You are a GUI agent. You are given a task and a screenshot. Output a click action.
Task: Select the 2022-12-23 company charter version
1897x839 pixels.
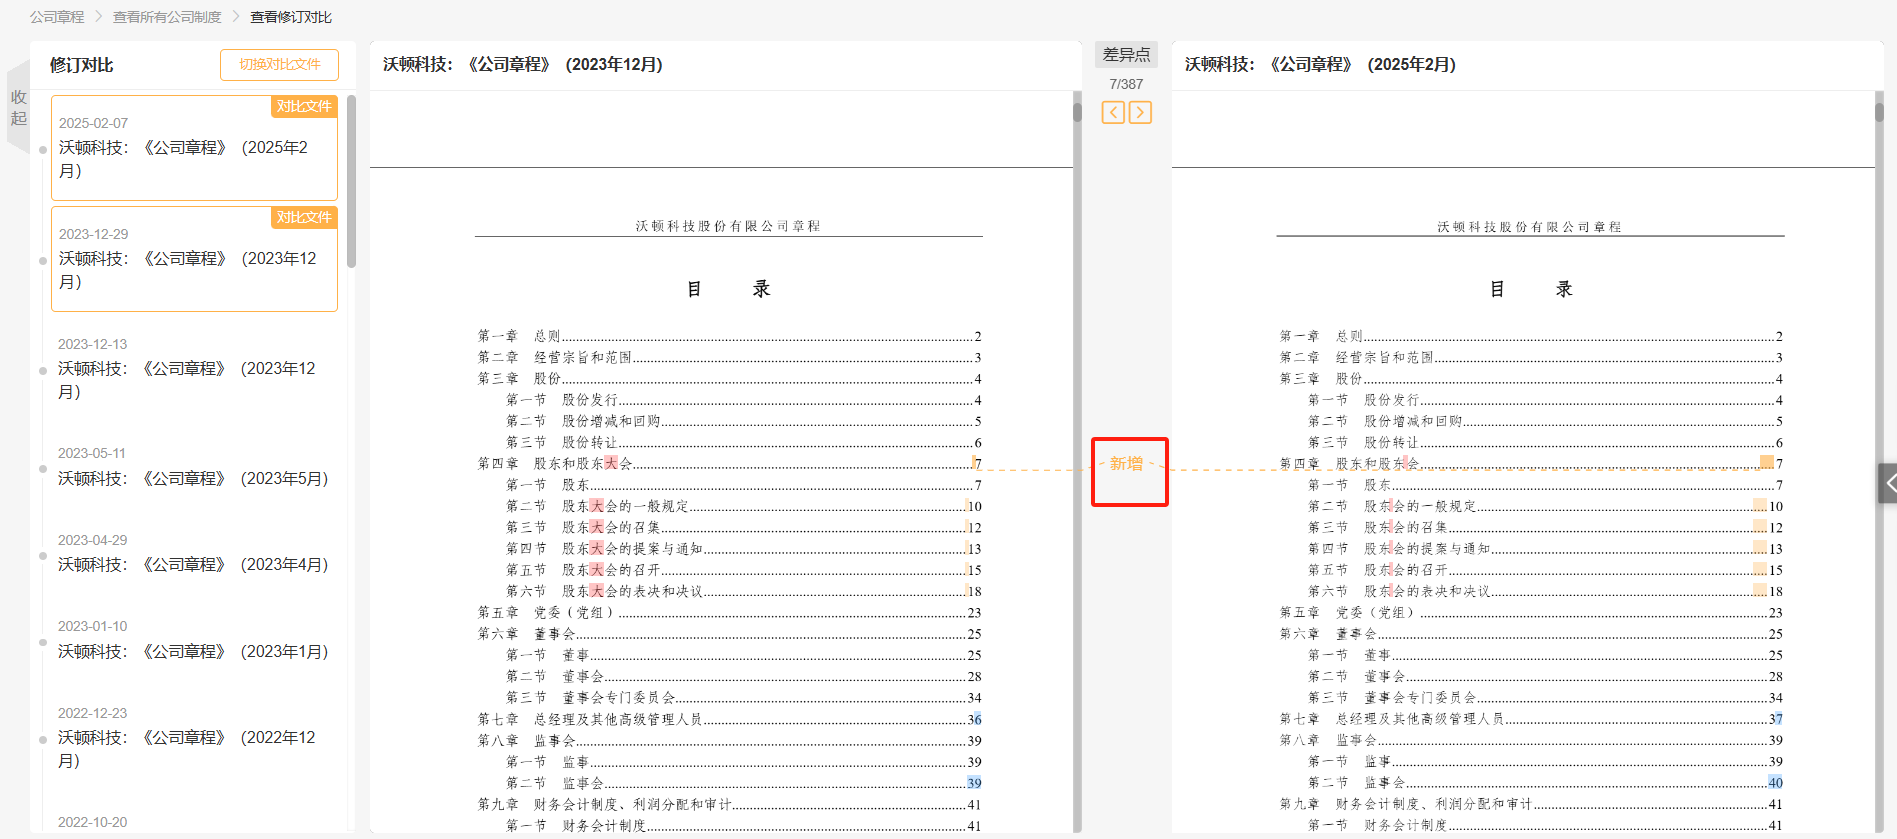coord(194,738)
